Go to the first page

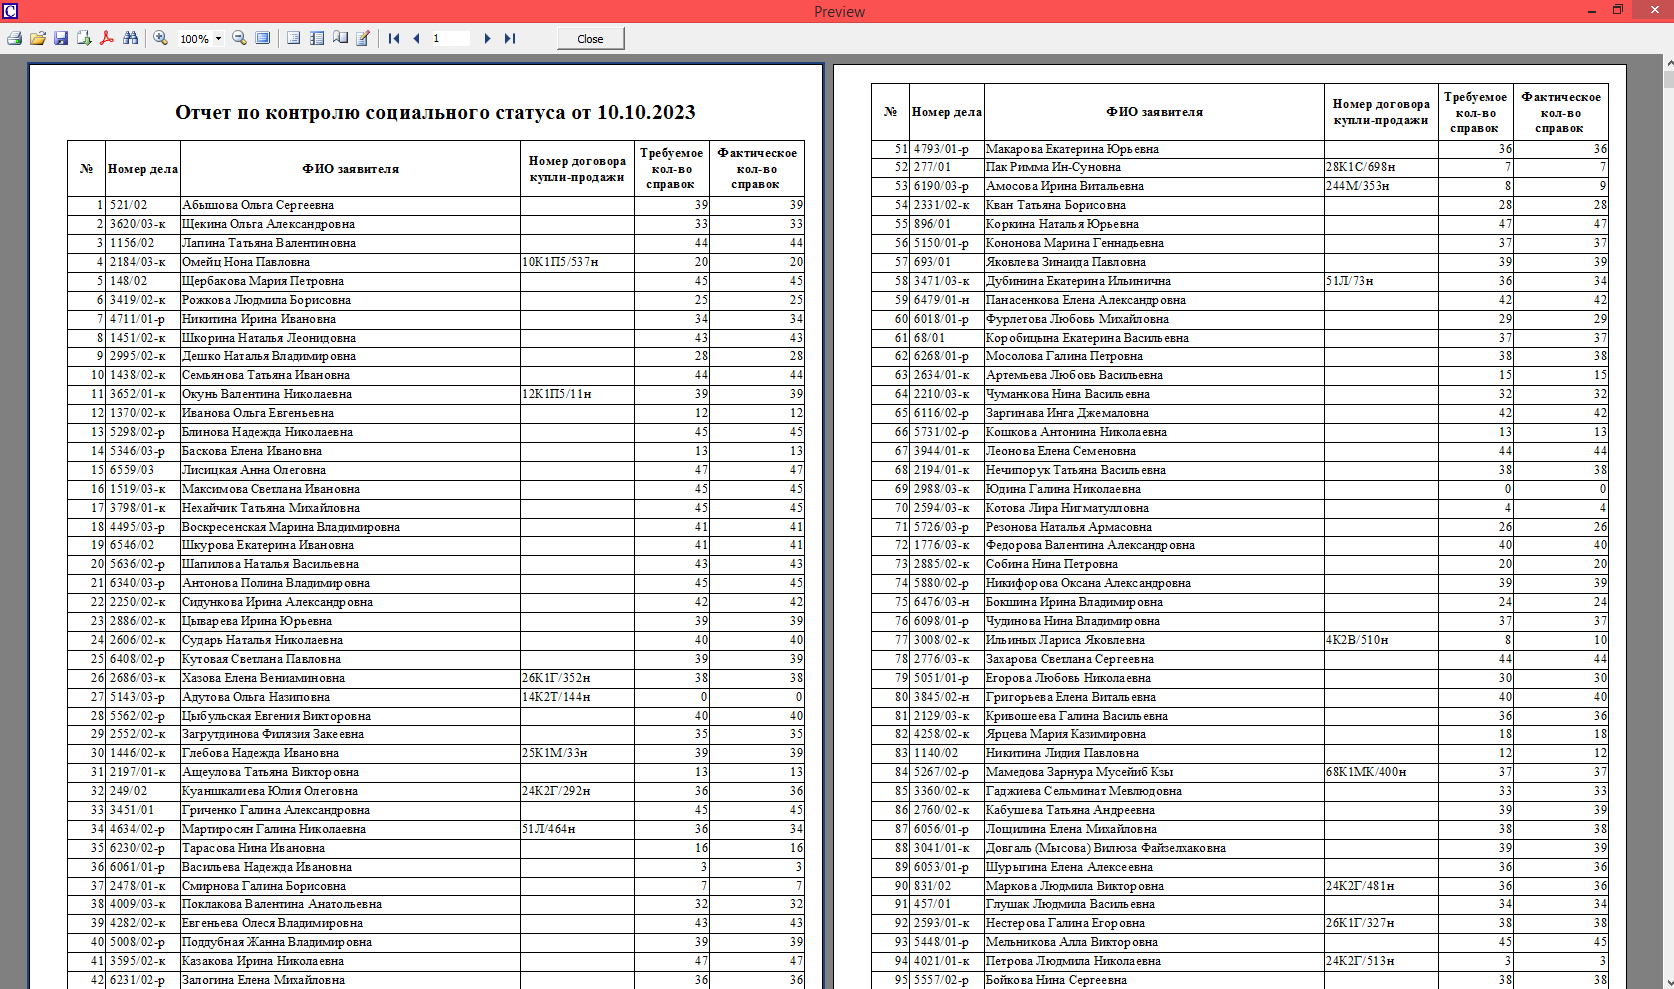point(394,39)
